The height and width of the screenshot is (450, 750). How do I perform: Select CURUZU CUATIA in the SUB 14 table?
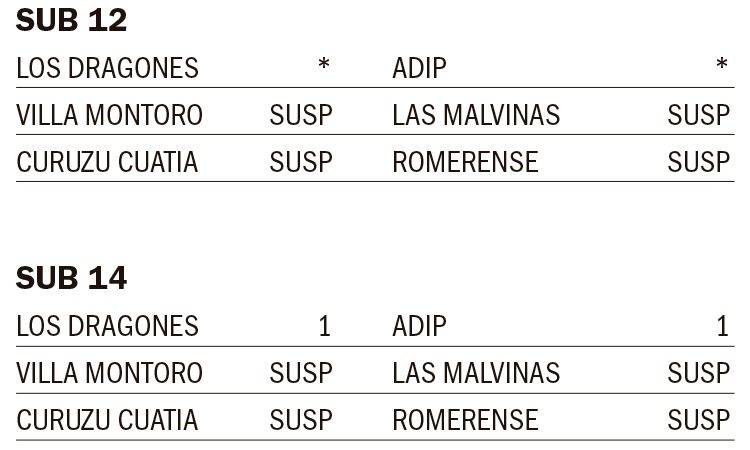point(107,420)
